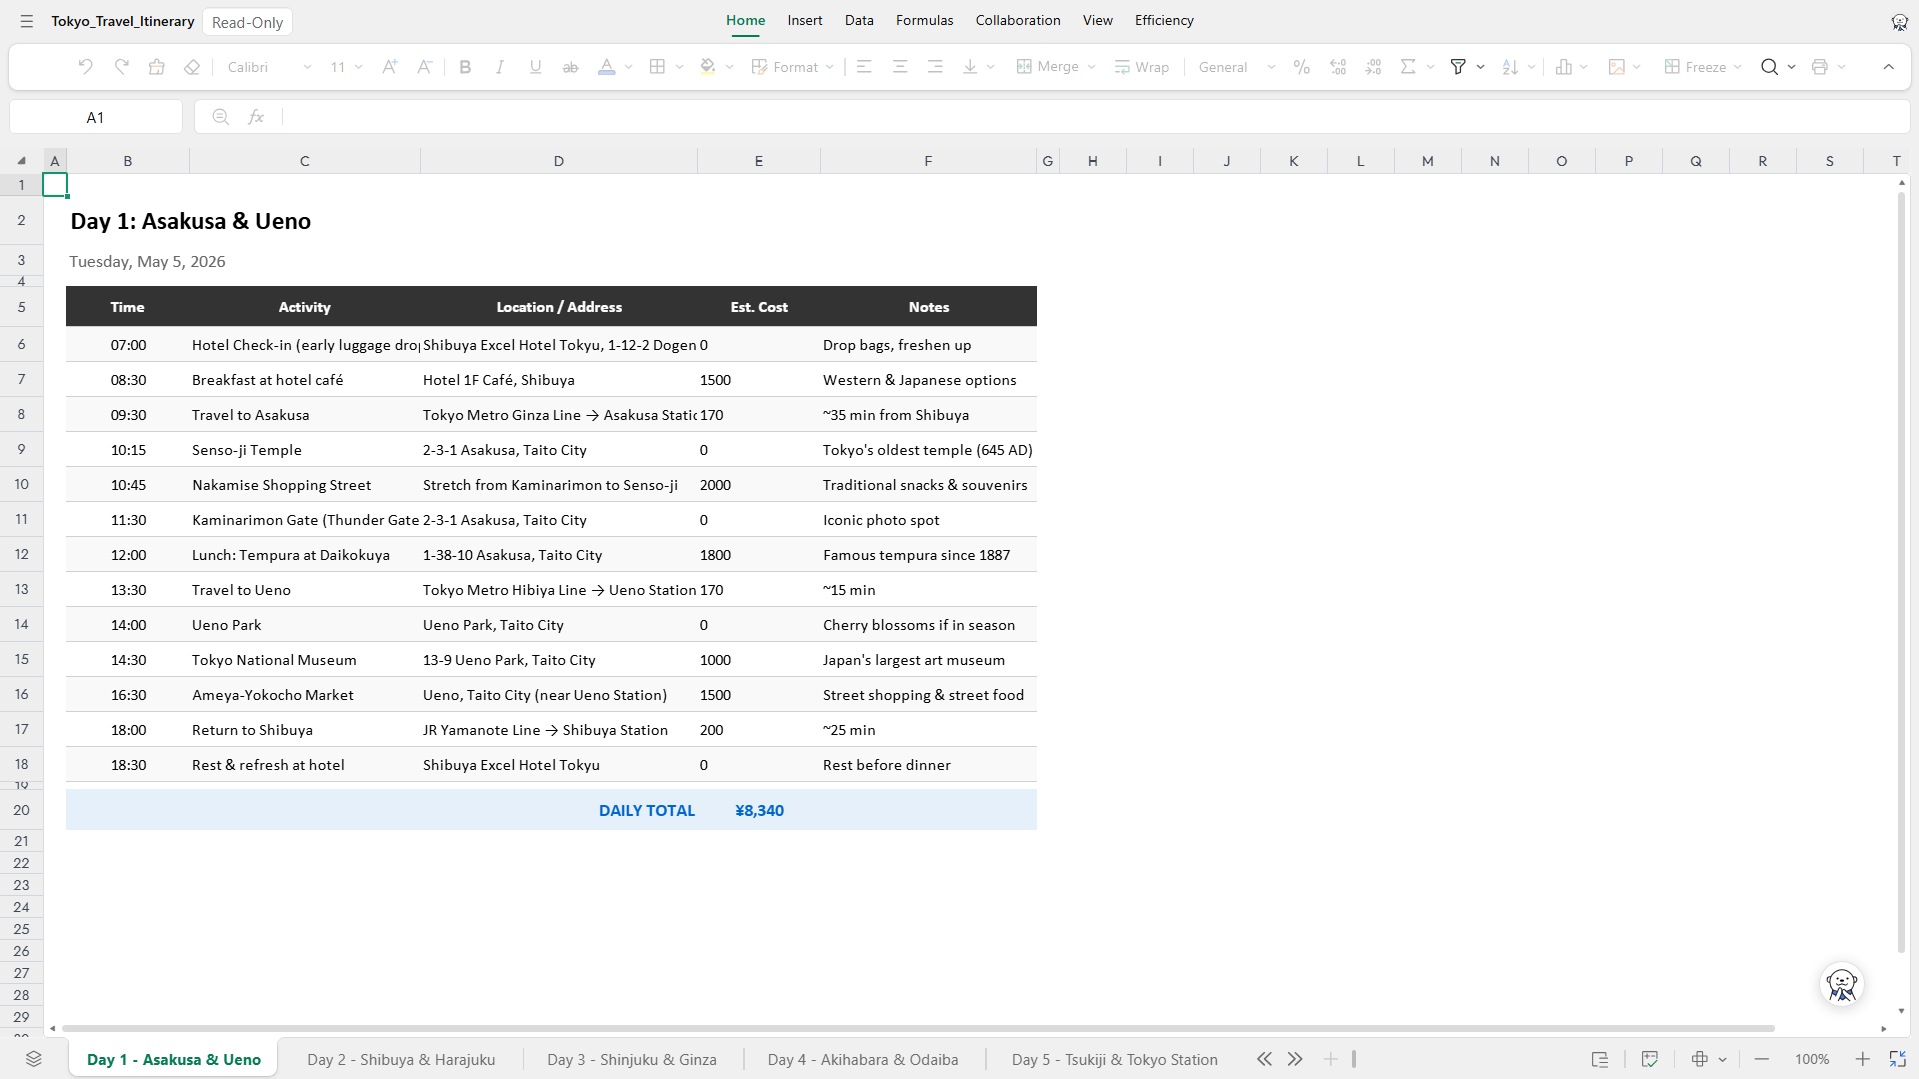Toggle Underline formatting
Viewport: 1919px width, 1079px height.
tap(535, 67)
